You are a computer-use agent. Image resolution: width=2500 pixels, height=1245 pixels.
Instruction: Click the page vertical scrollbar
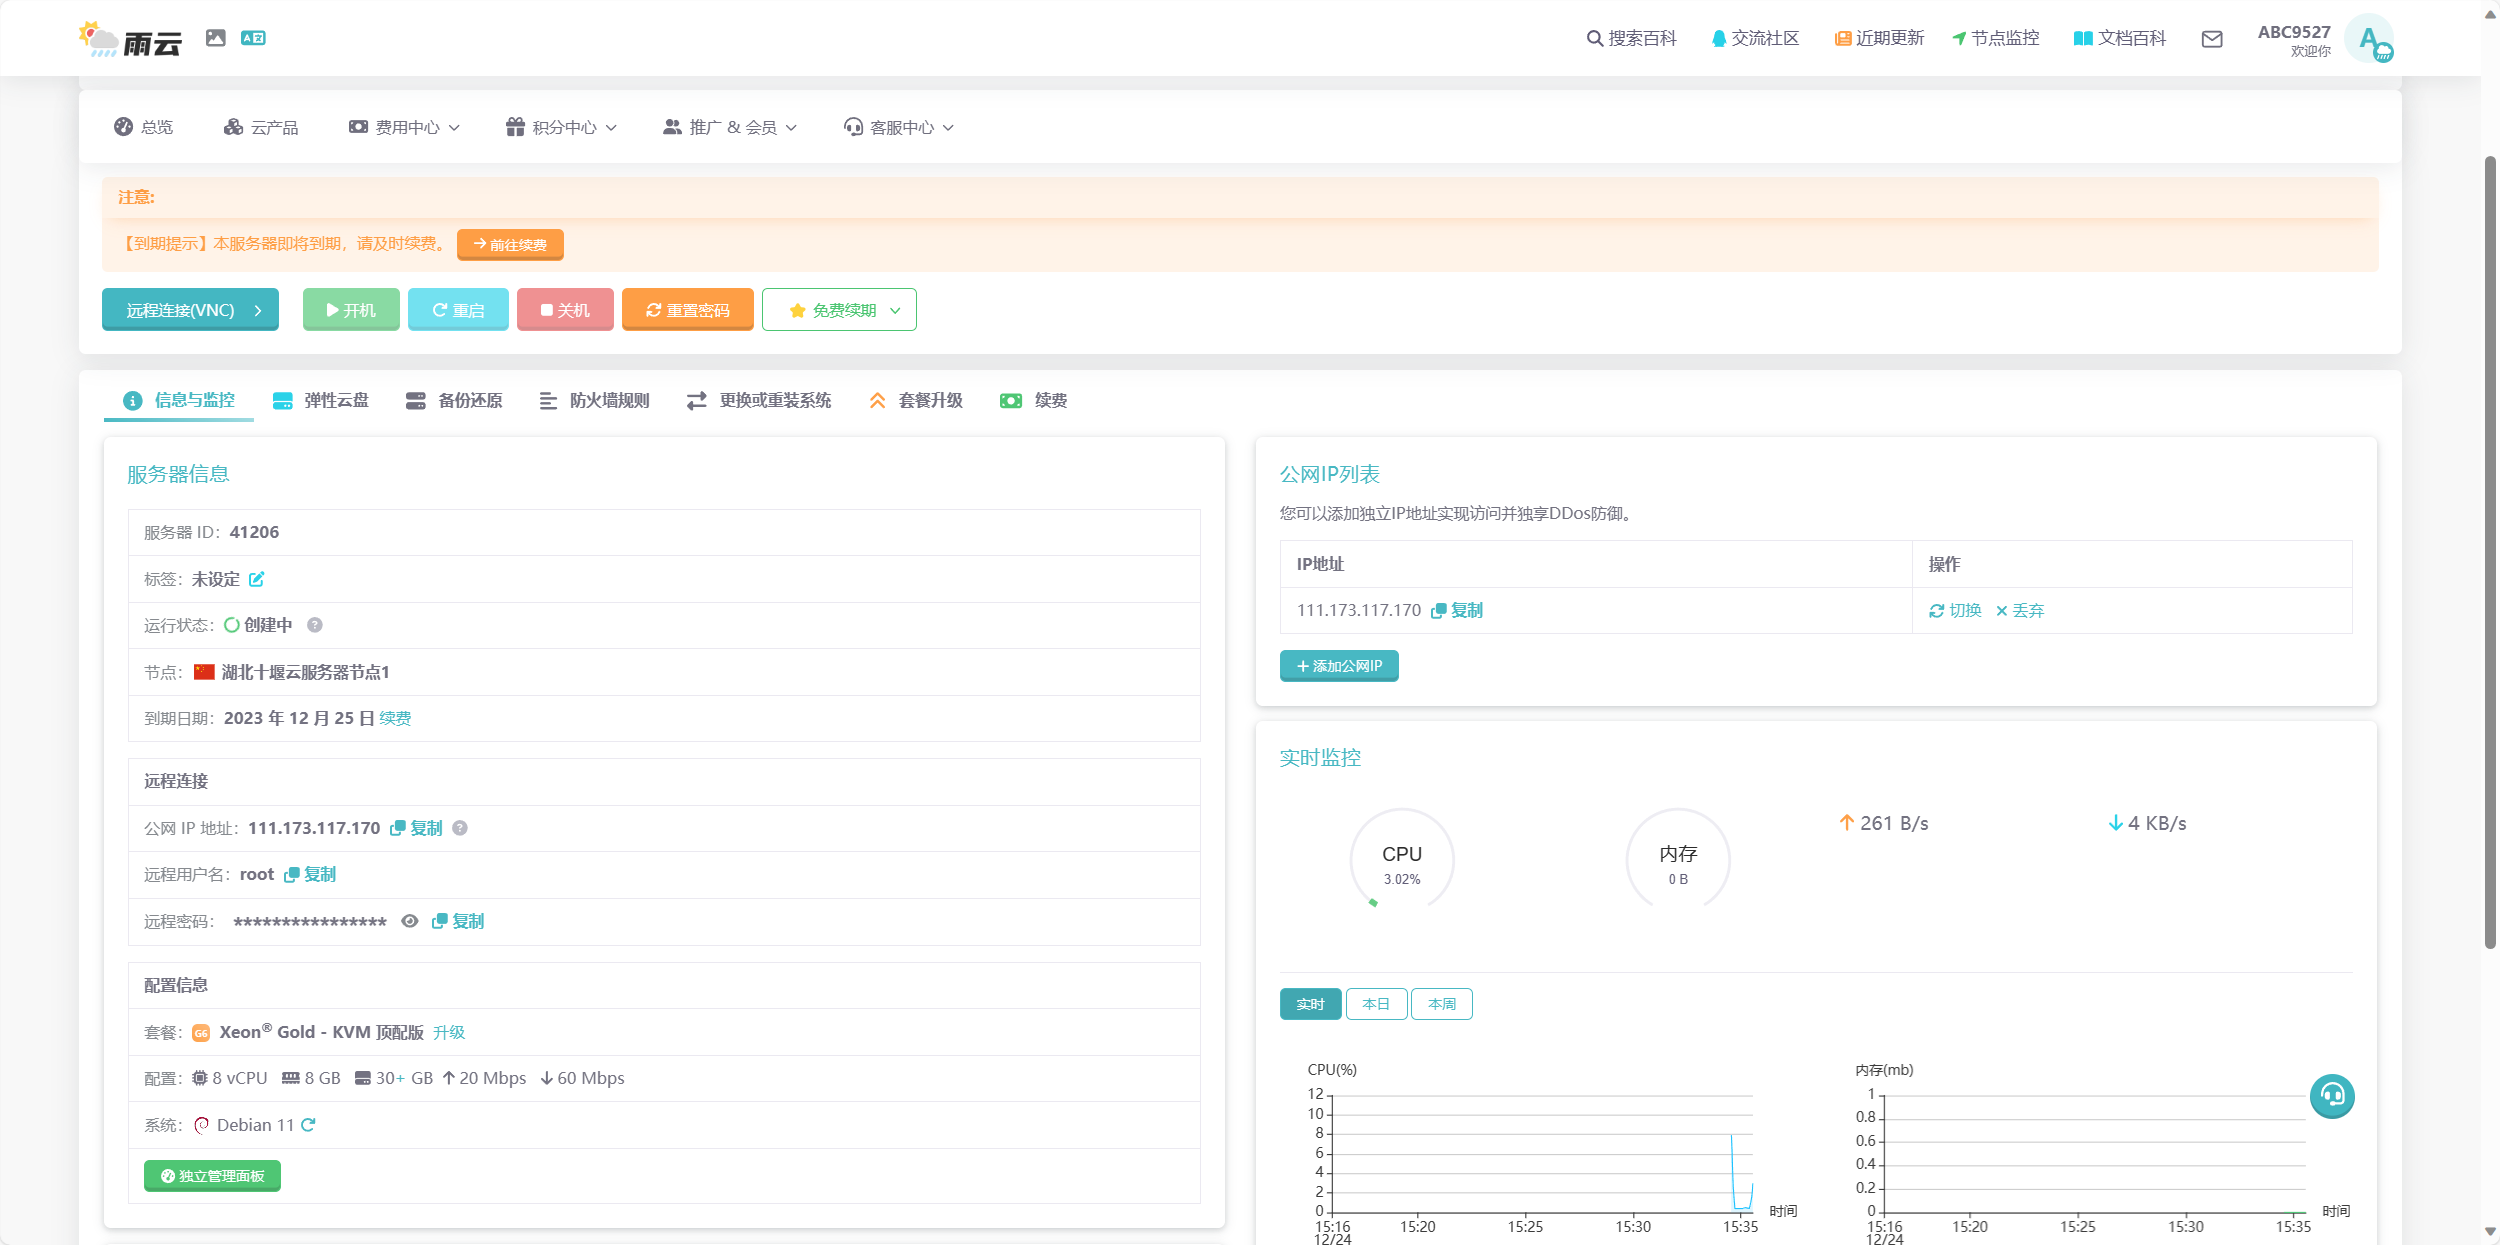point(2490,550)
